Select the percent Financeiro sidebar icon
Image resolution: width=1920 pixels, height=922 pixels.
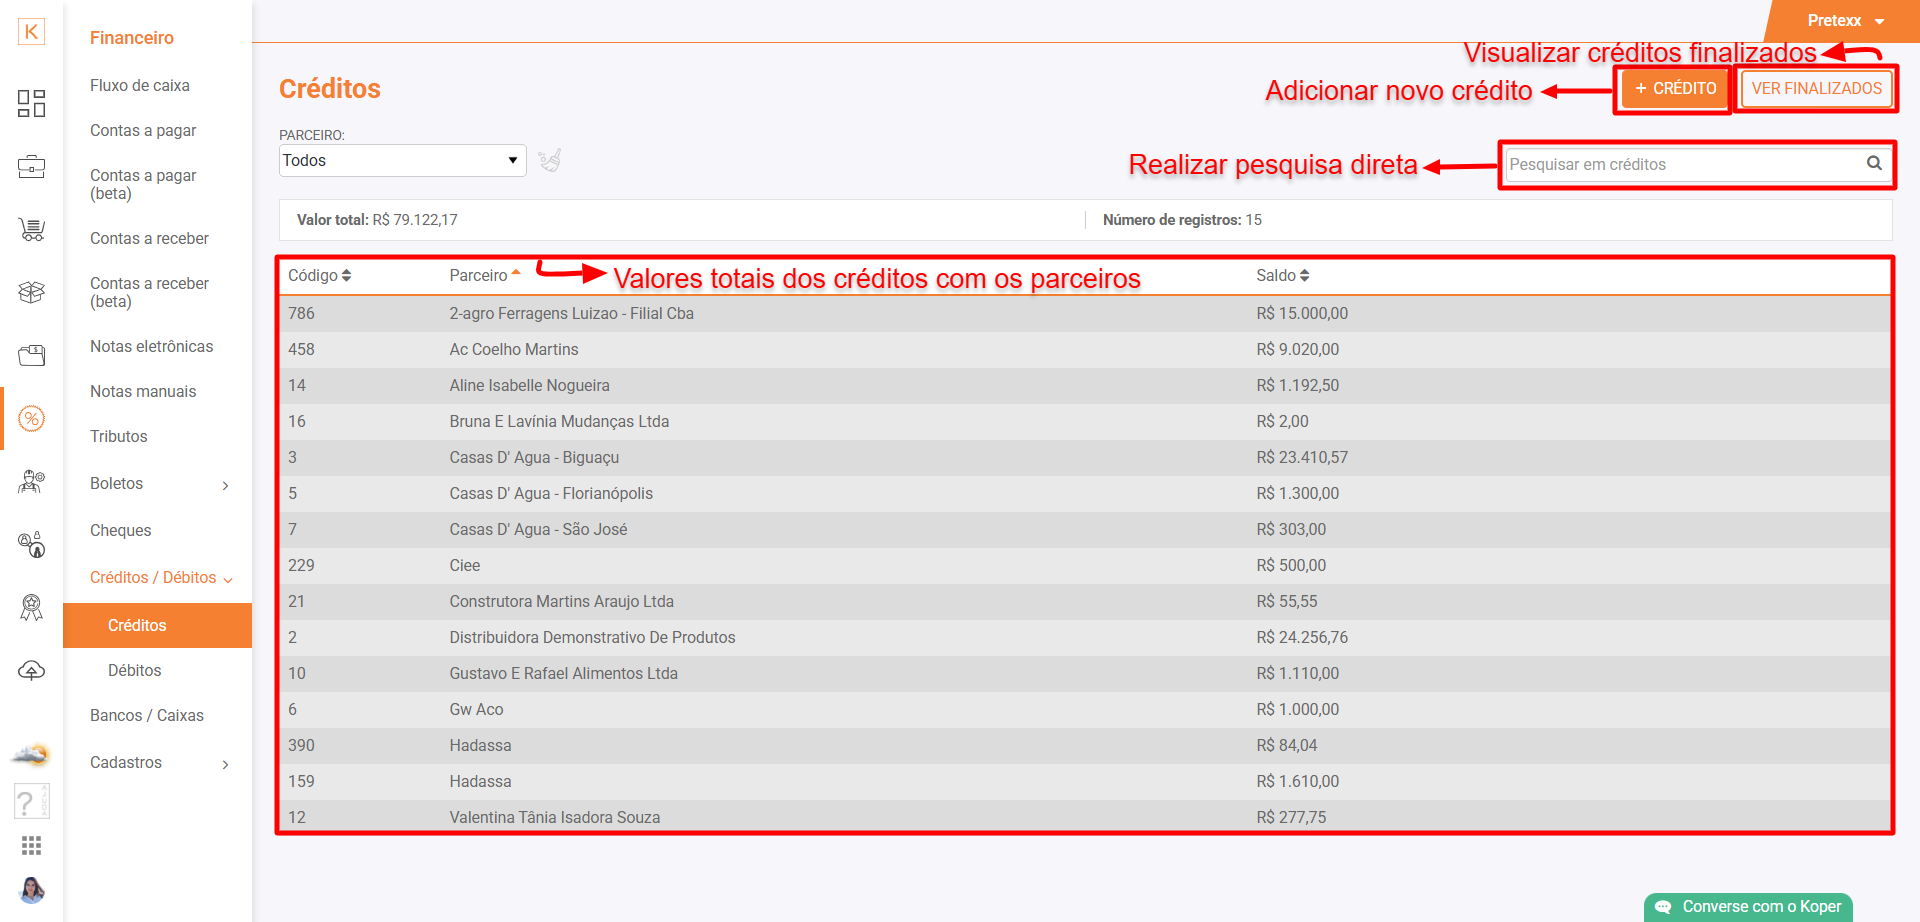tap(31, 419)
